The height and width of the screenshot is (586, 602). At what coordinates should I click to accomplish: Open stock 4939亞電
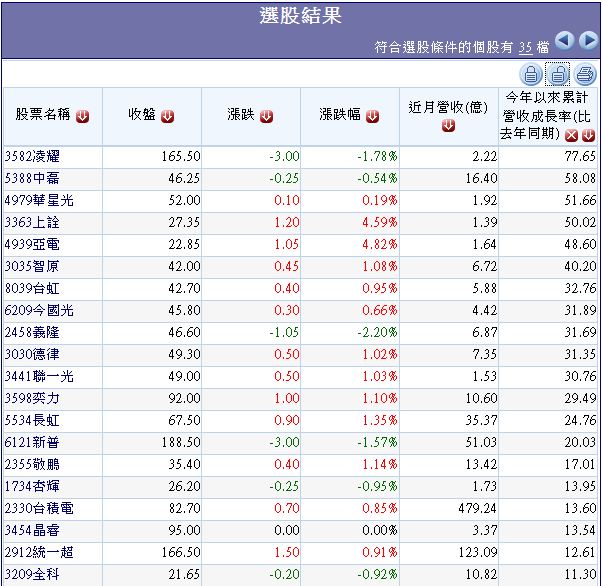pos(32,245)
